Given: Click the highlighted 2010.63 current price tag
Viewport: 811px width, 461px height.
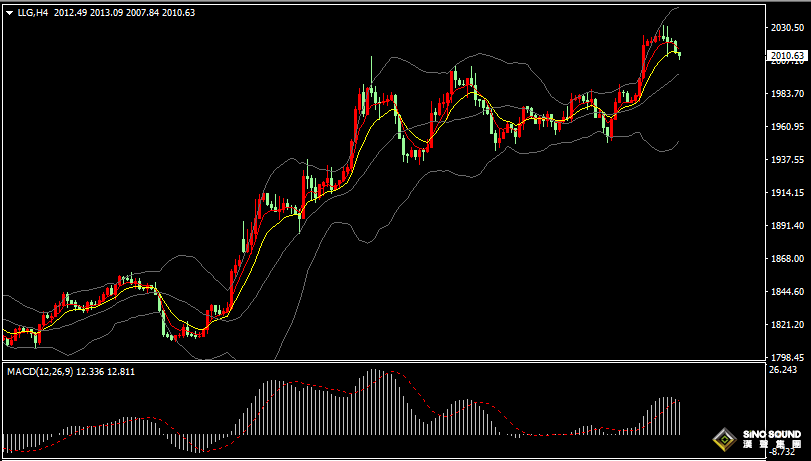Looking at the screenshot, I should click(789, 56).
